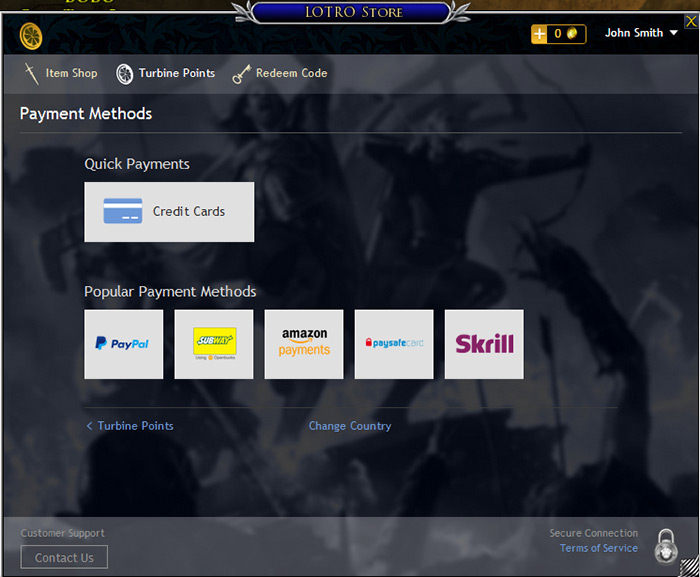Click the 0 points balance value

pos(558,34)
